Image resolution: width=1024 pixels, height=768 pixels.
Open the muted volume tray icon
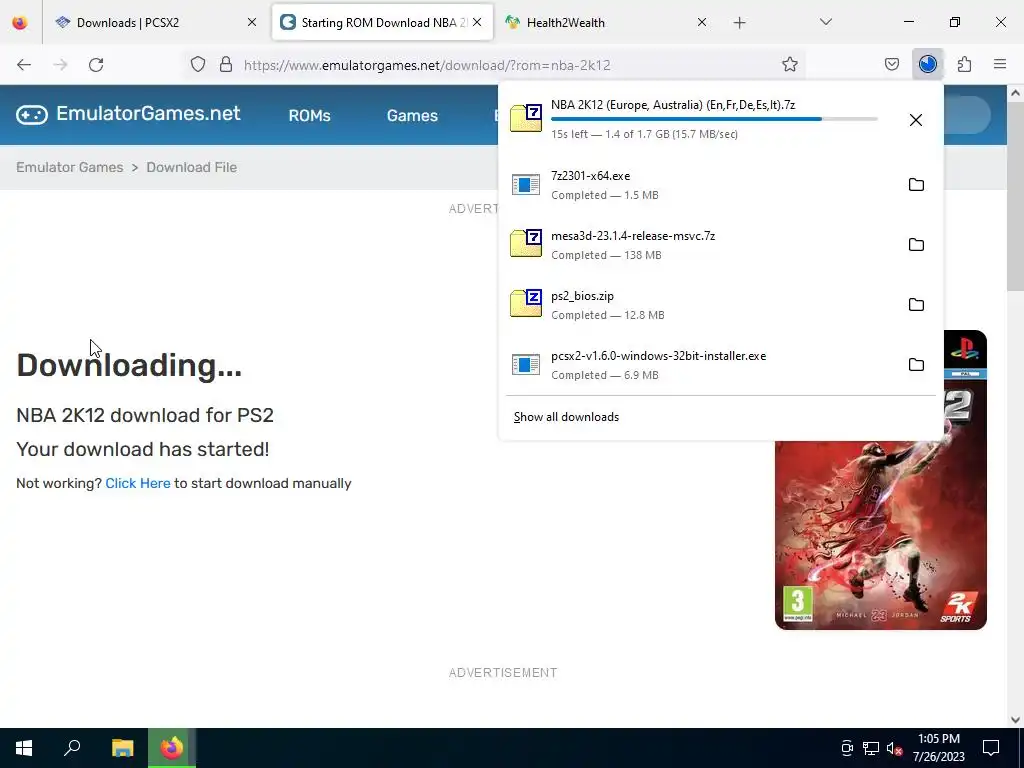point(895,748)
